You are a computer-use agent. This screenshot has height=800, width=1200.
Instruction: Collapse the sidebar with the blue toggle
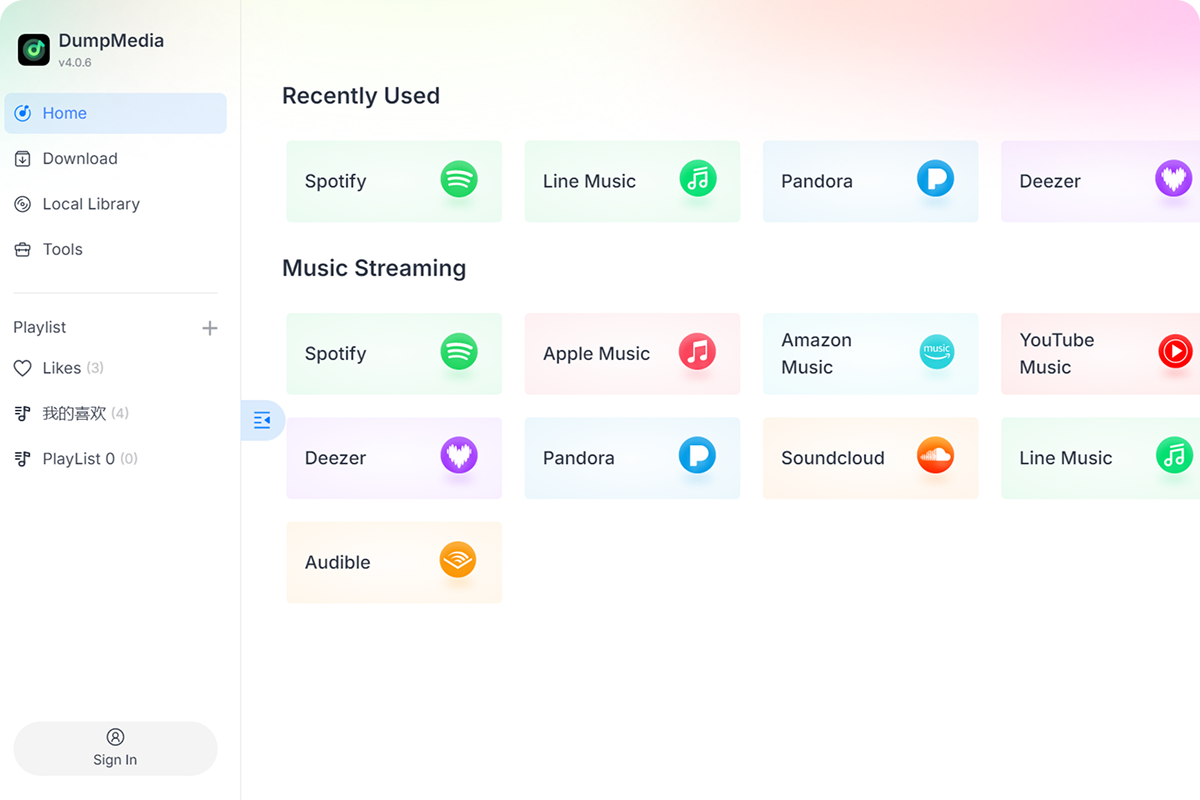(x=262, y=420)
